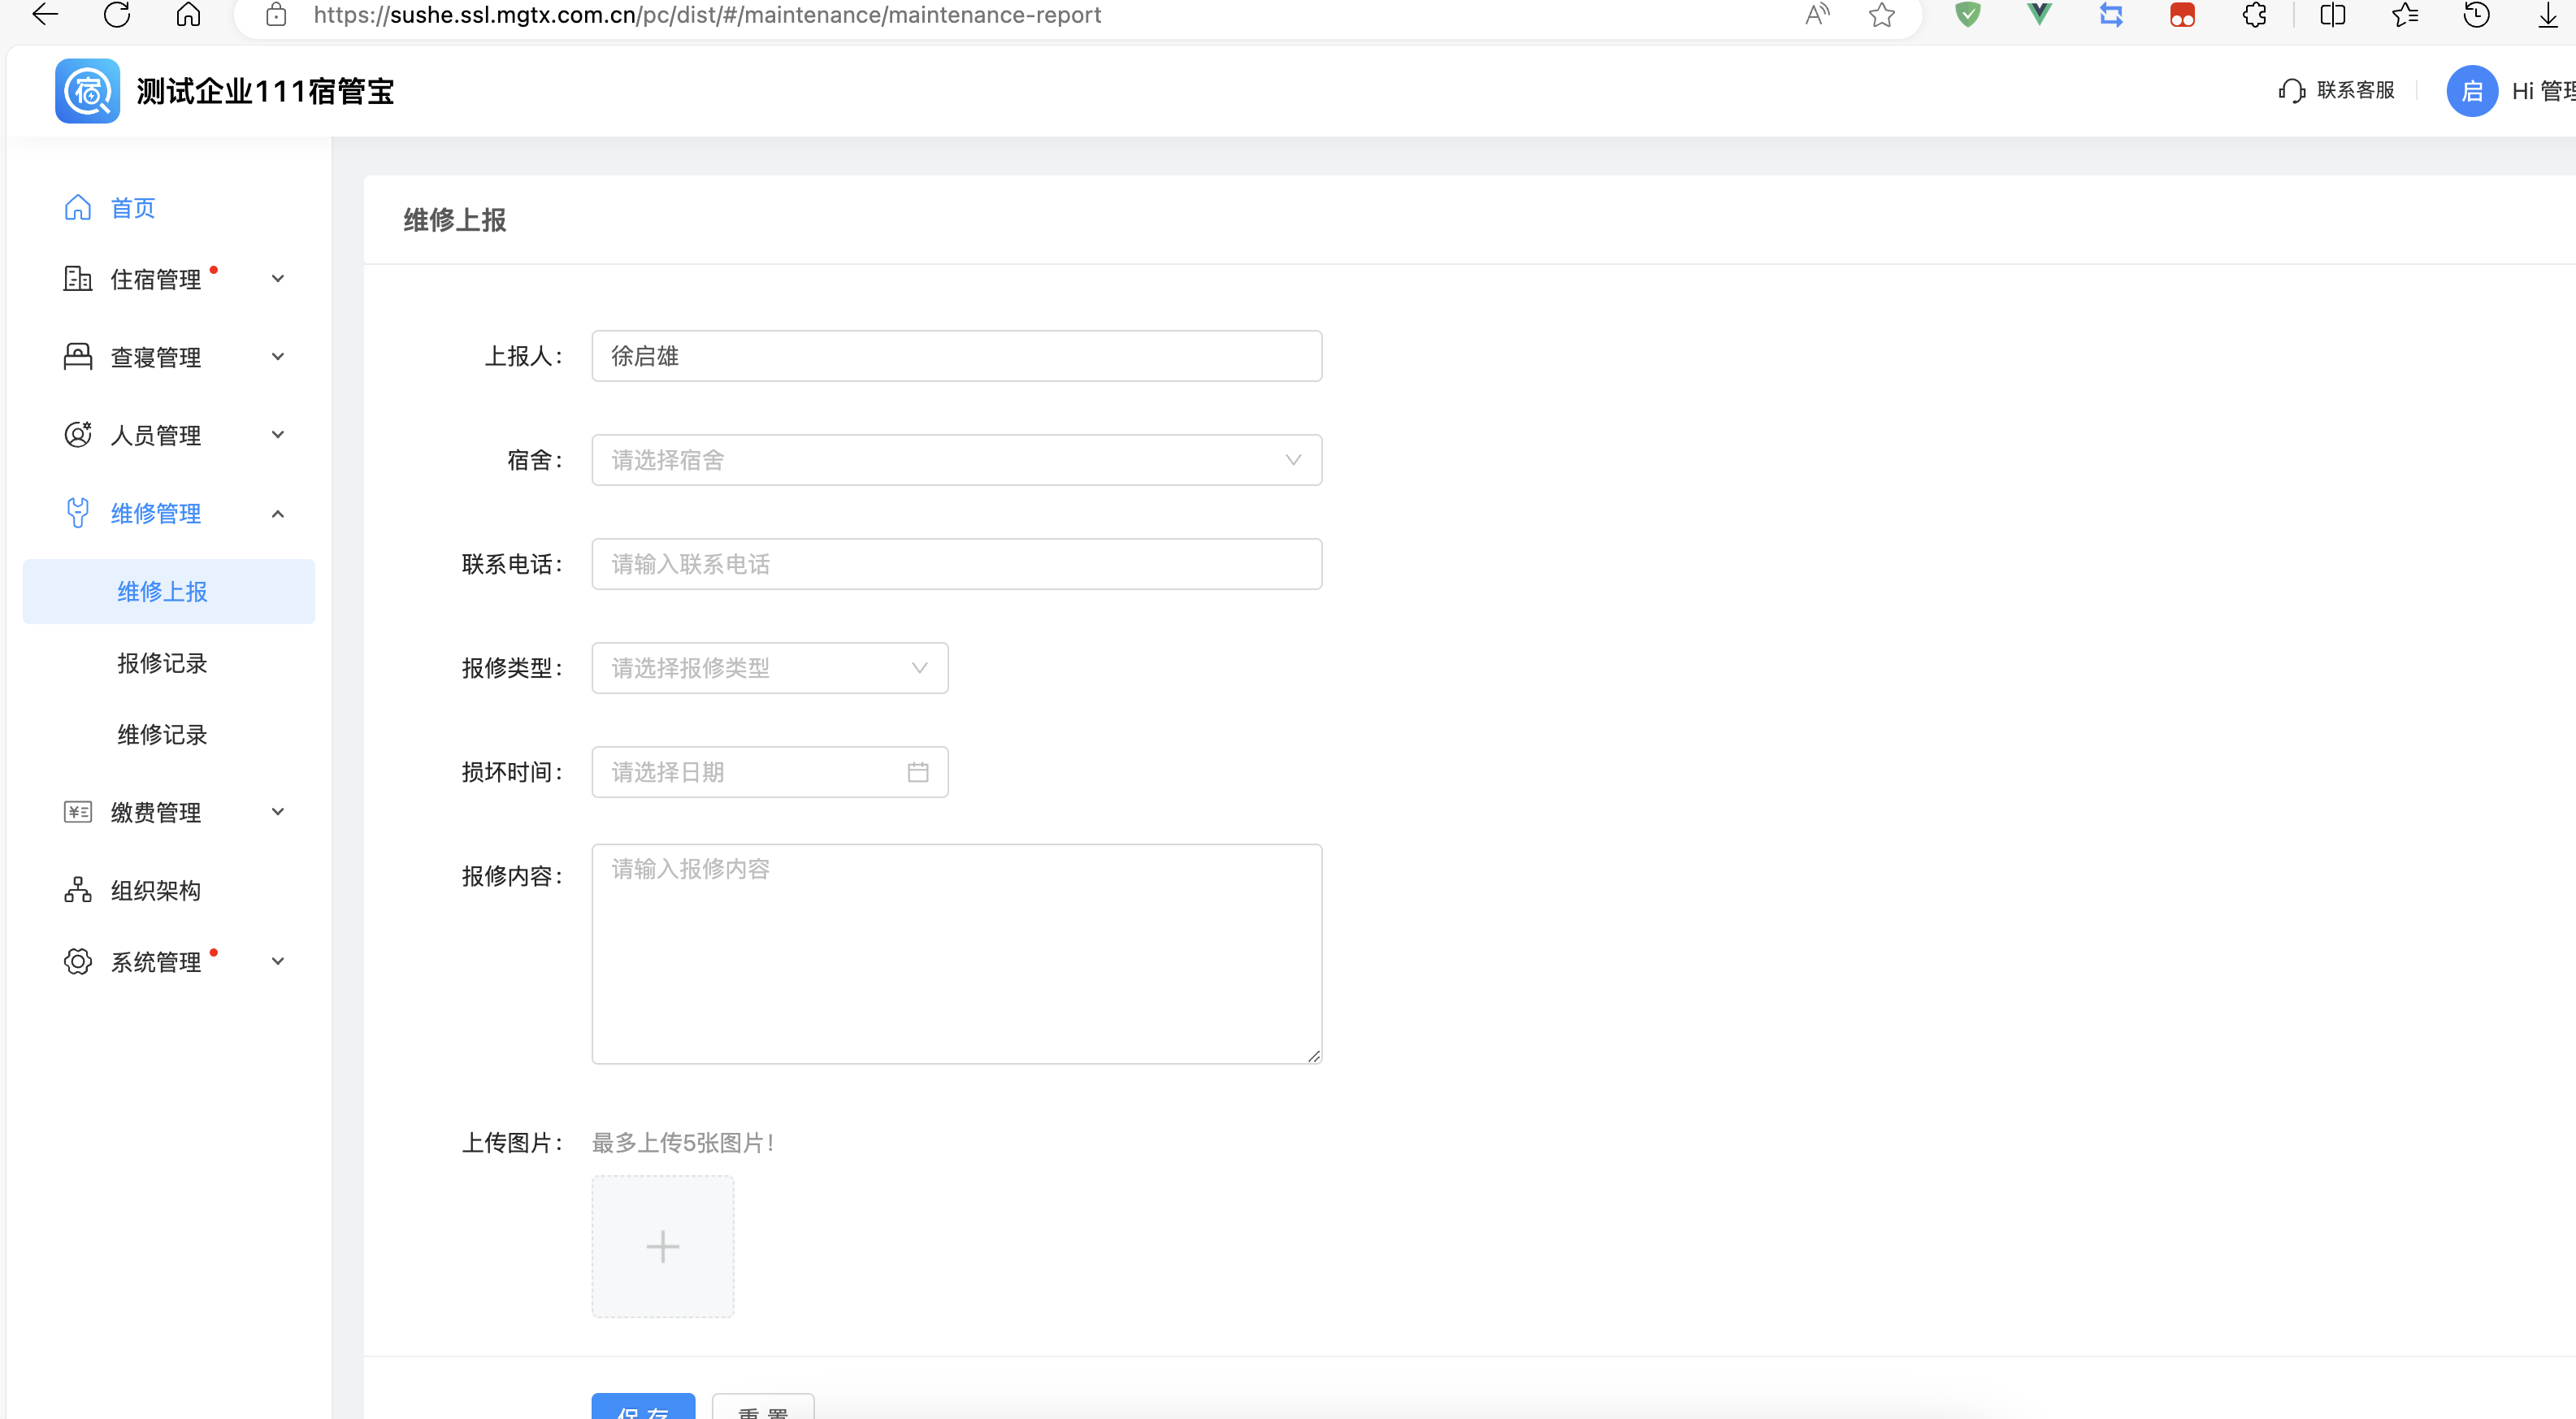
Task: Open 系统管理 menu label
Action: [x=156, y=962]
